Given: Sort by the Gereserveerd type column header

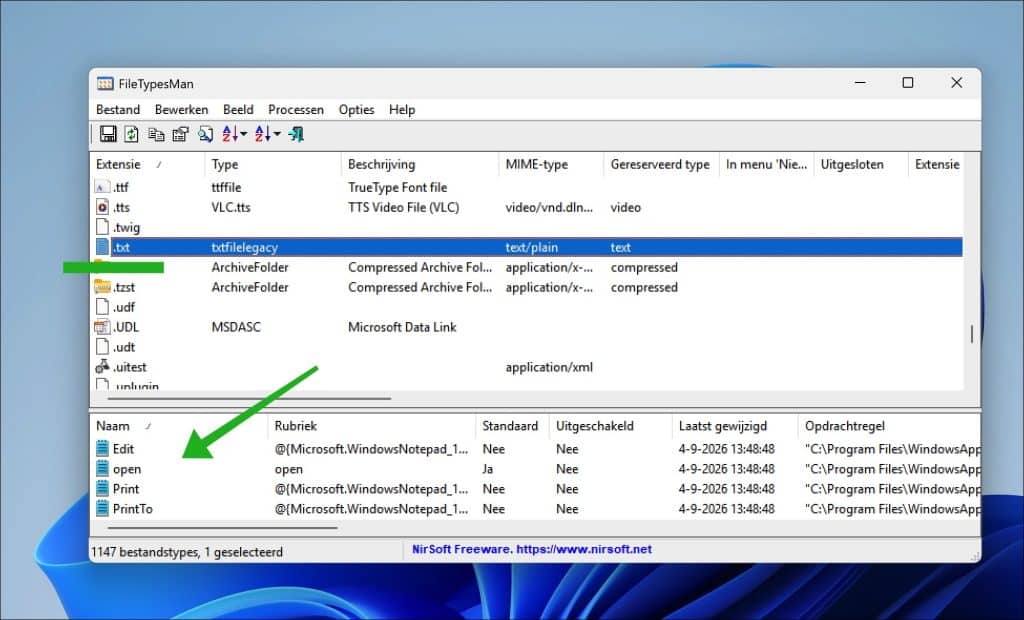Looking at the screenshot, I should [x=661, y=165].
